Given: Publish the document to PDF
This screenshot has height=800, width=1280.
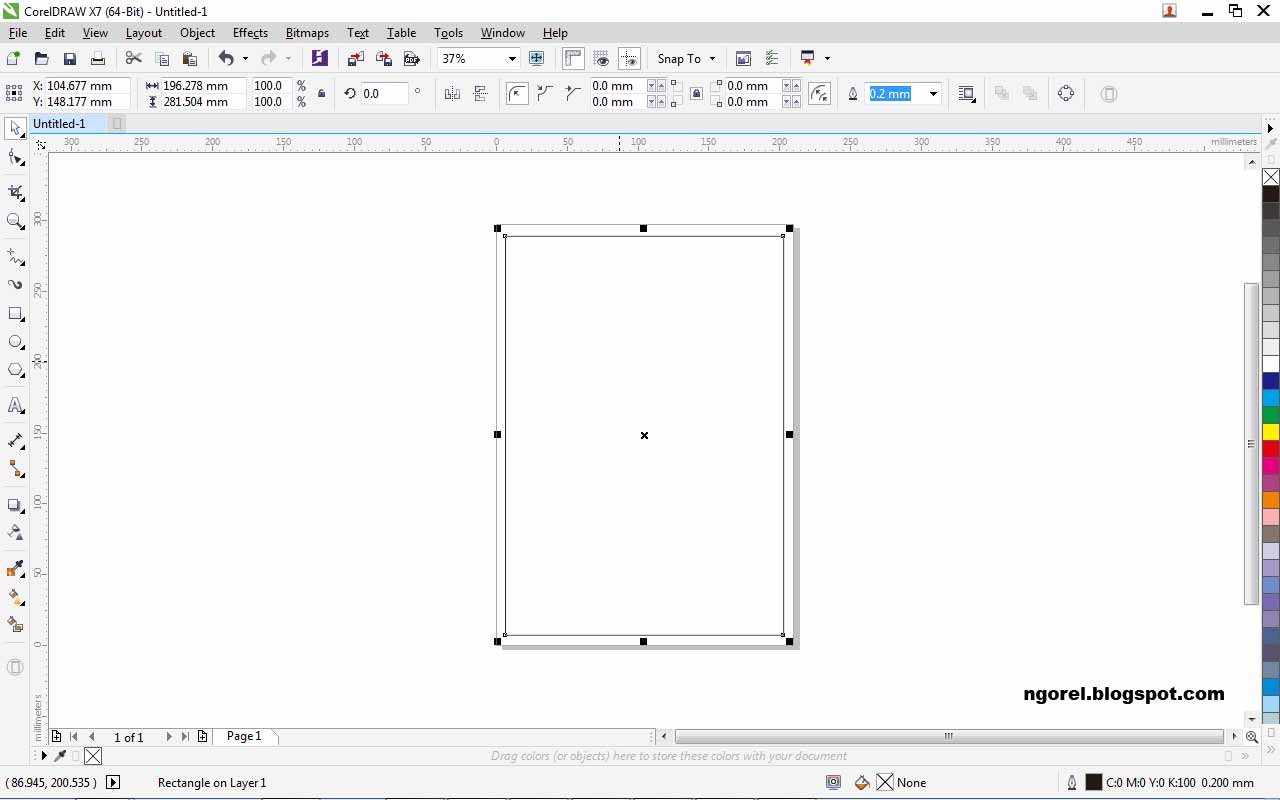Looking at the screenshot, I should [412, 58].
